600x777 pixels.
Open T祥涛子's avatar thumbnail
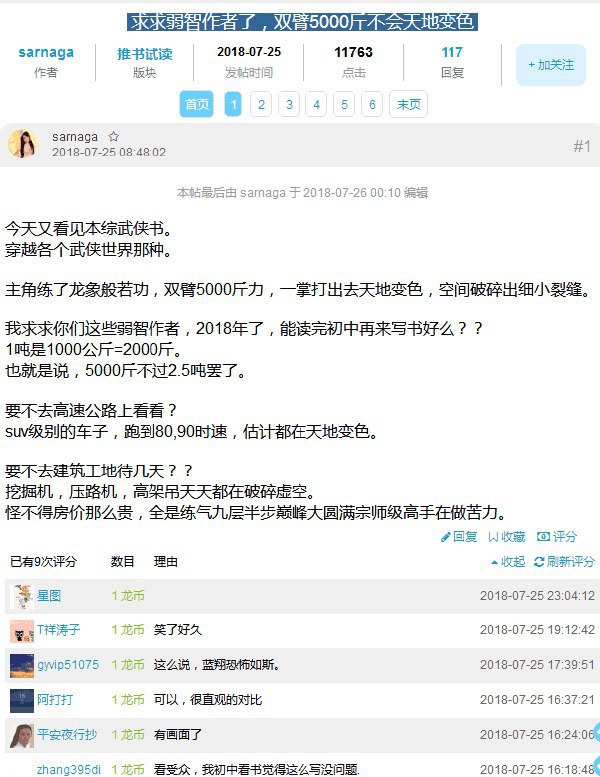[22, 631]
